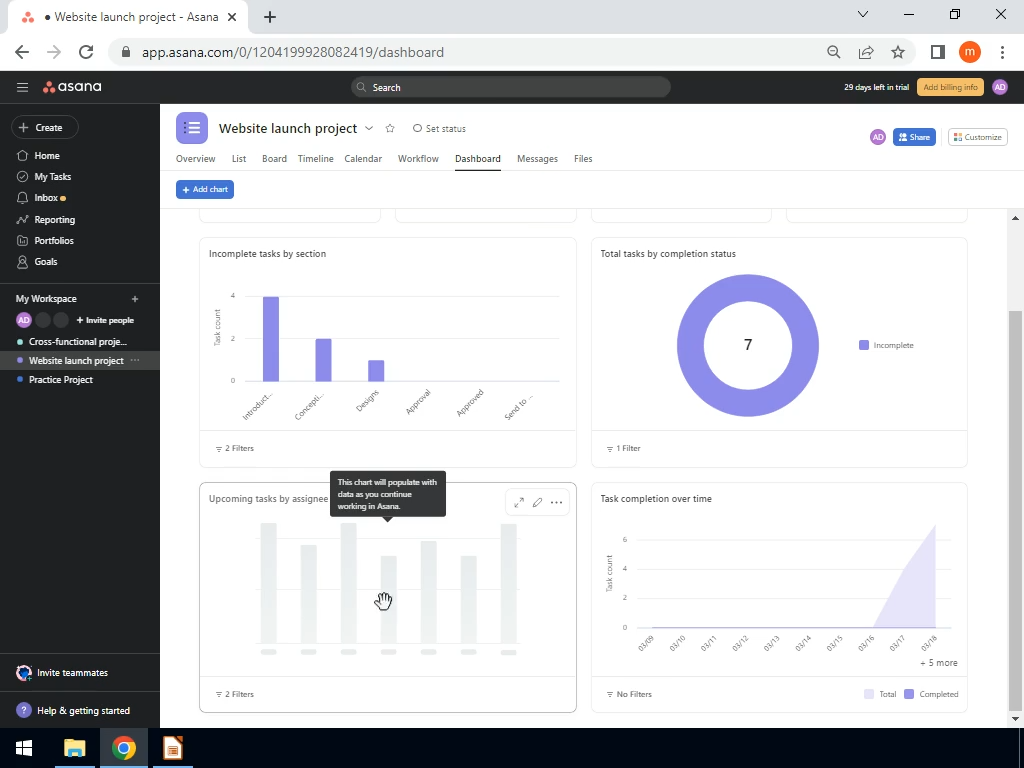
Task: Expand 2 Filters on Incomplete tasks chart
Action: [x=234, y=449]
